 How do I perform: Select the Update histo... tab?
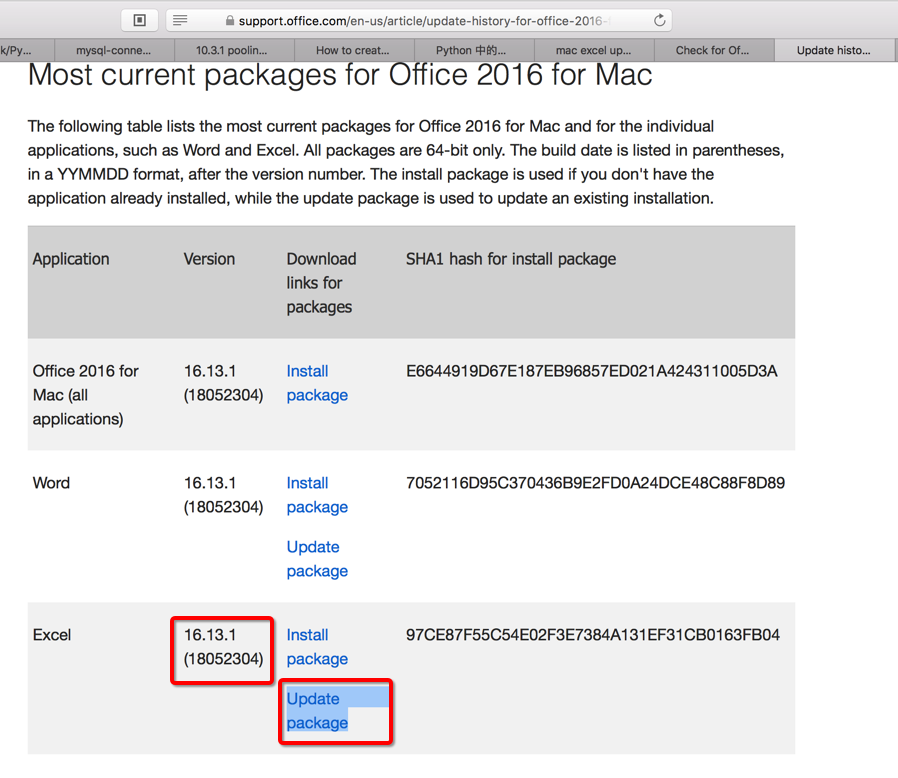[834, 50]
